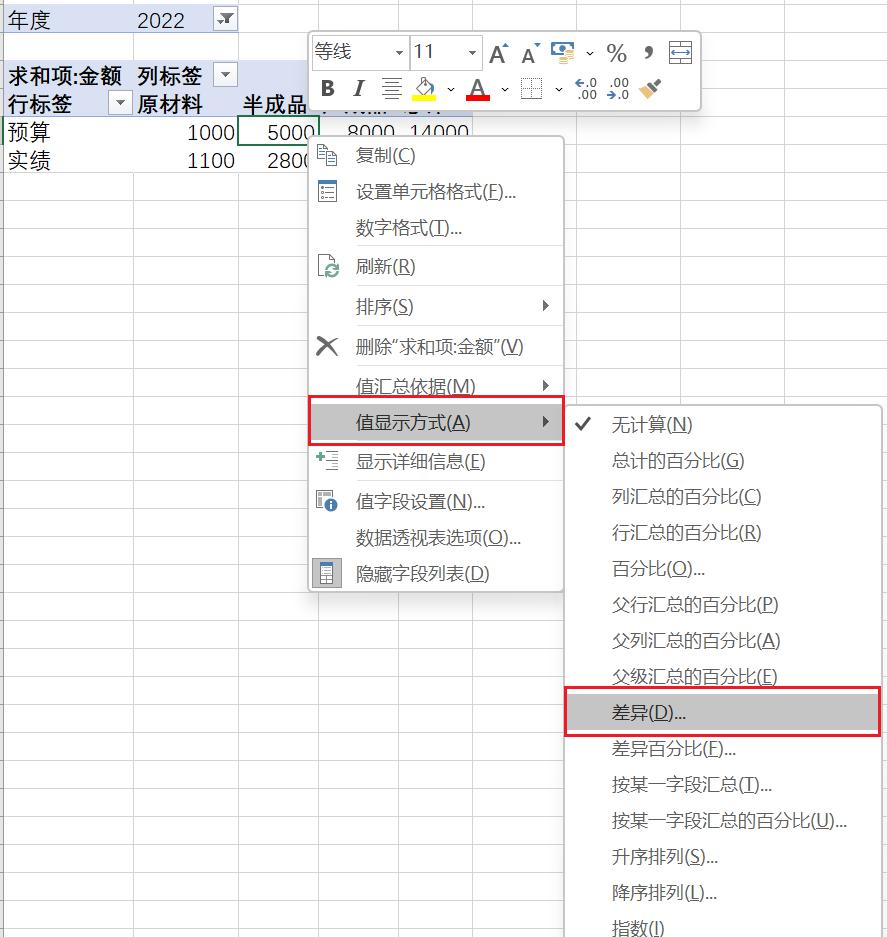Select the 年度 filter label cell
The image size is (887, 937).
[x=68, y=19]
